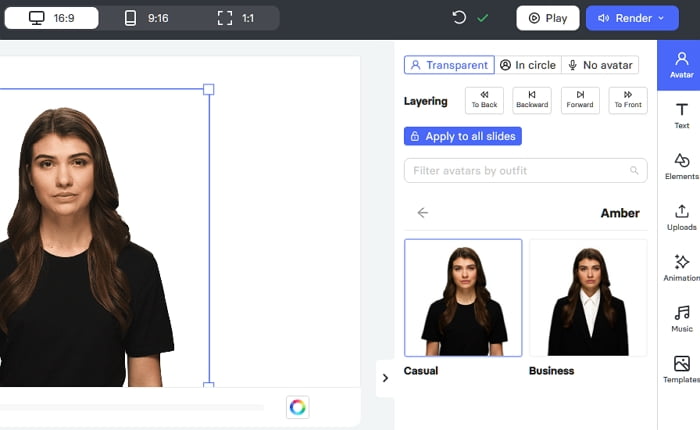Viewport: 700px width, 430px height.
Task: Click the Layering label
Action: coord(425,101)
